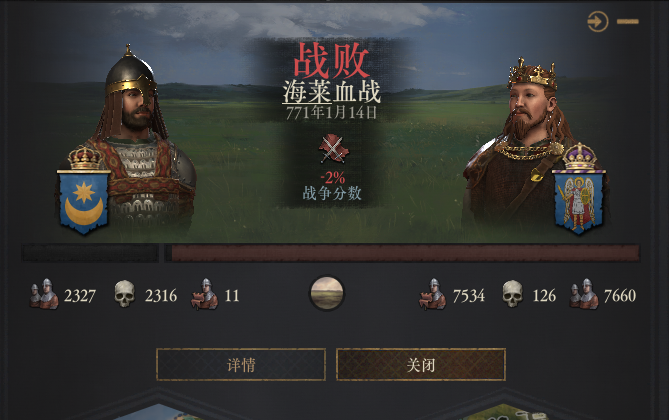Click the left skull casualties icon
The height and width of the screenshot is (420, 669).
click(x=125, y=294)
